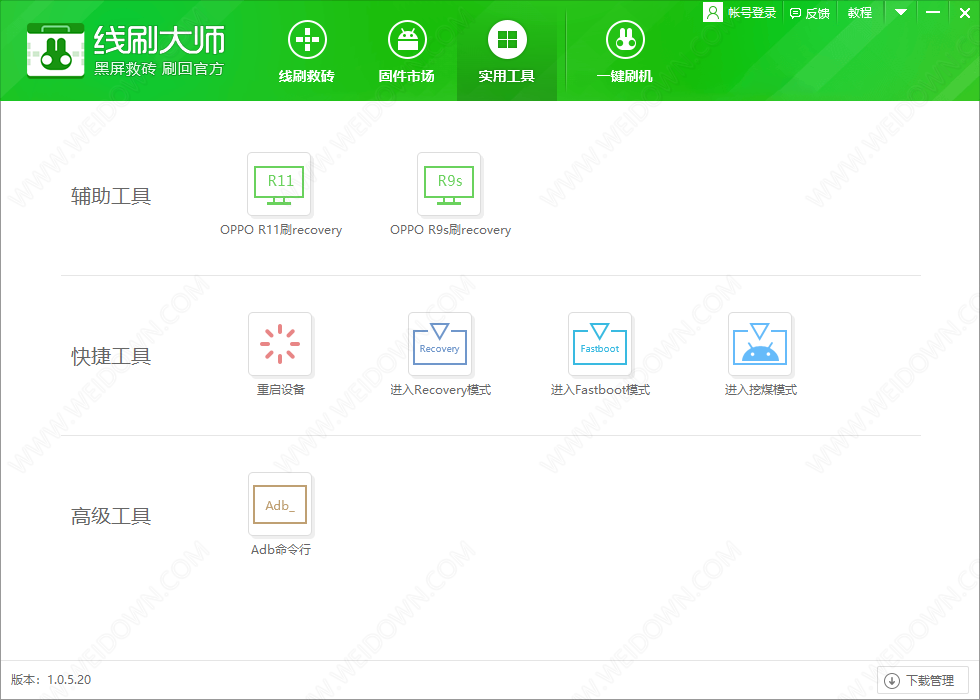This screenshot has height=700, width=980.
Task: Click the 进入Recovery模式 text label
Action: click(x=440, y=390)
